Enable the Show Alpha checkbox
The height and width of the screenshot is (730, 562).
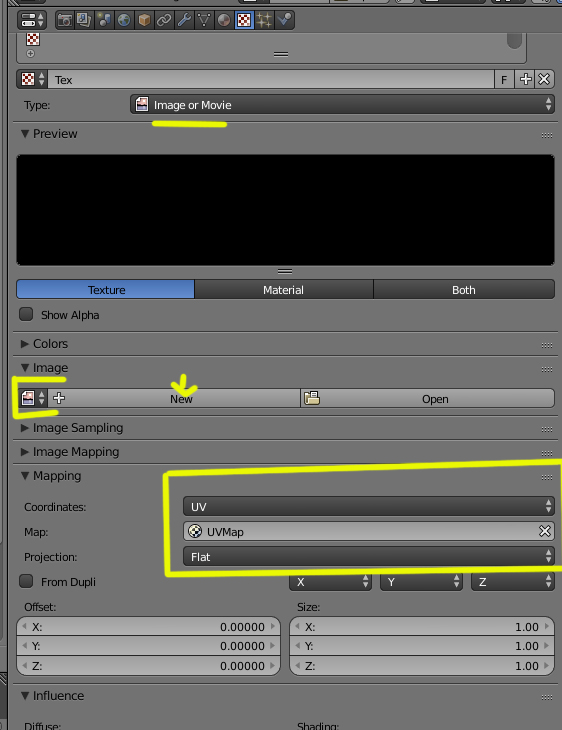26,314
